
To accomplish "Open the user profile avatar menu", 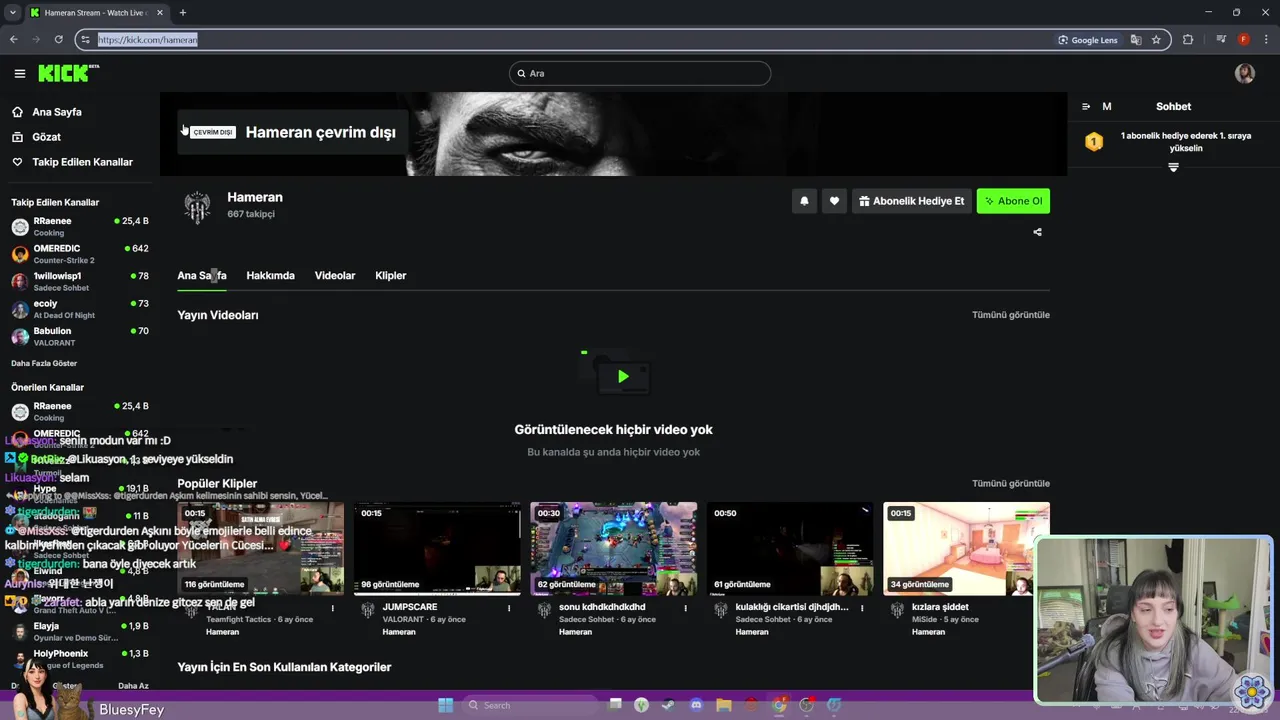I will pos(1245,73).
